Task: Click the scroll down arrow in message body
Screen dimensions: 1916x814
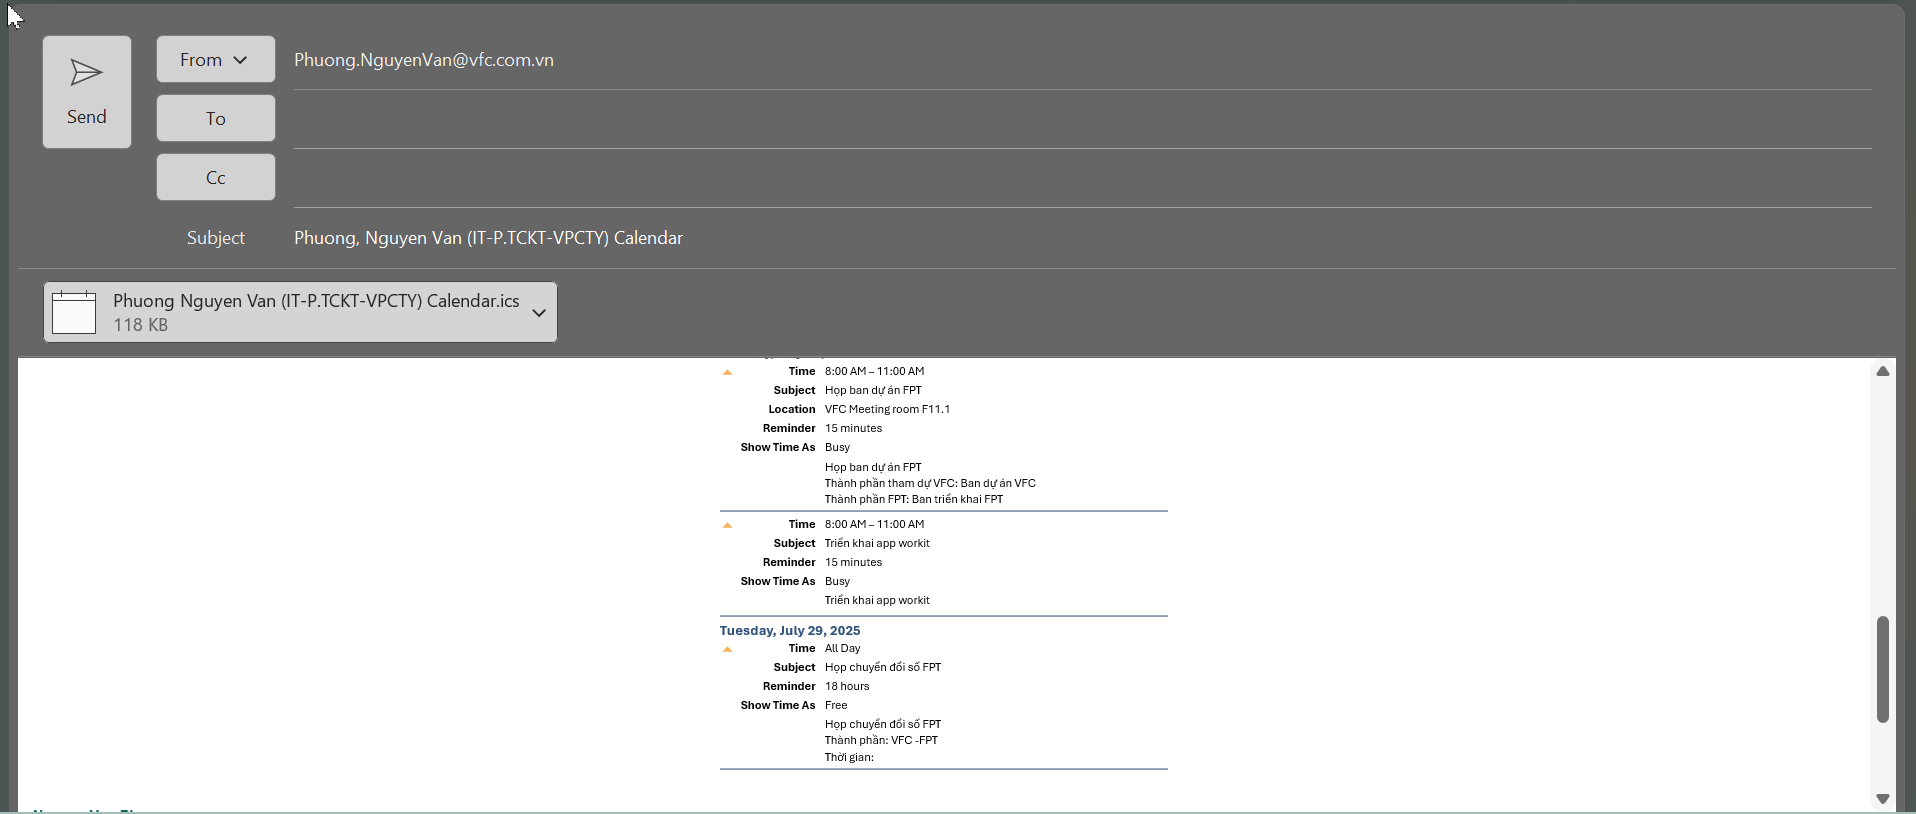Action: [x=1883, y=799]
